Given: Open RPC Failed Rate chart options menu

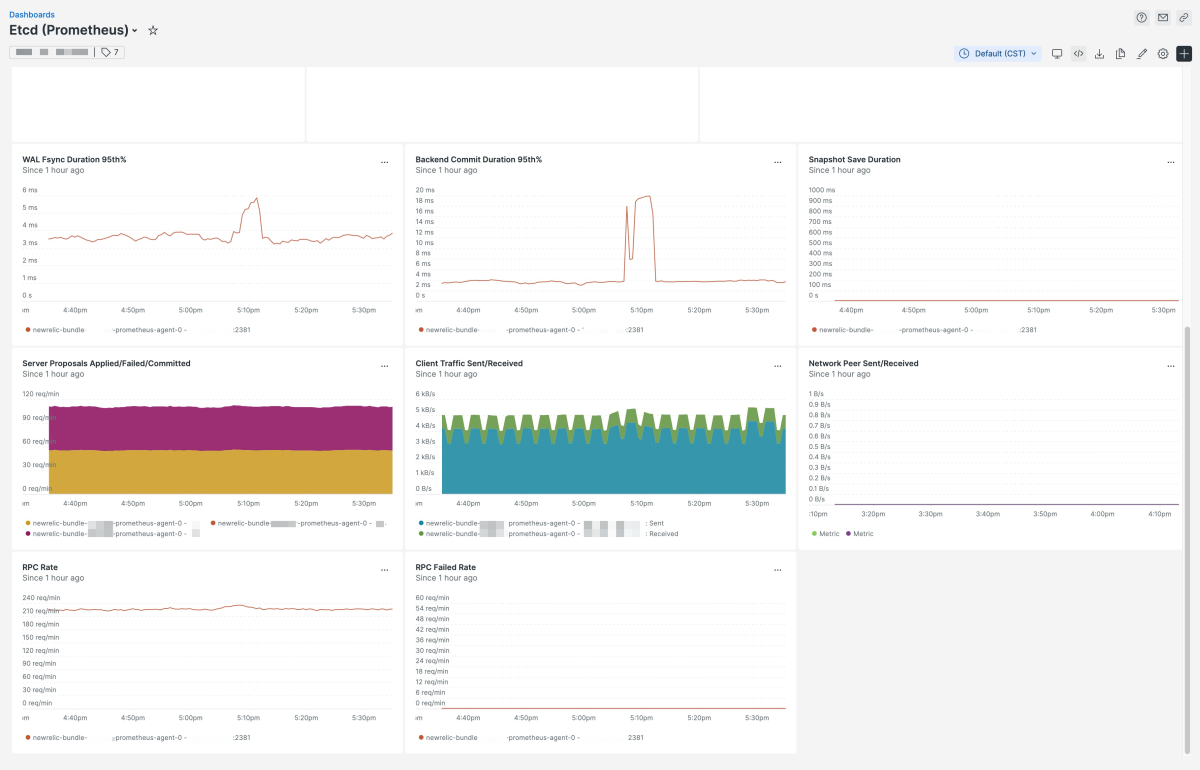Looking at the screenshot, I should pos(778,570).
